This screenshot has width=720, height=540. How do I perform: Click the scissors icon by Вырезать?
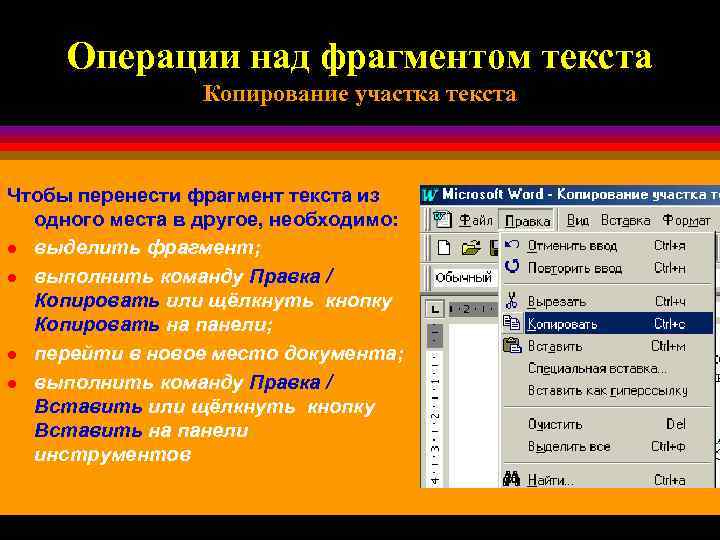(512, 300)
